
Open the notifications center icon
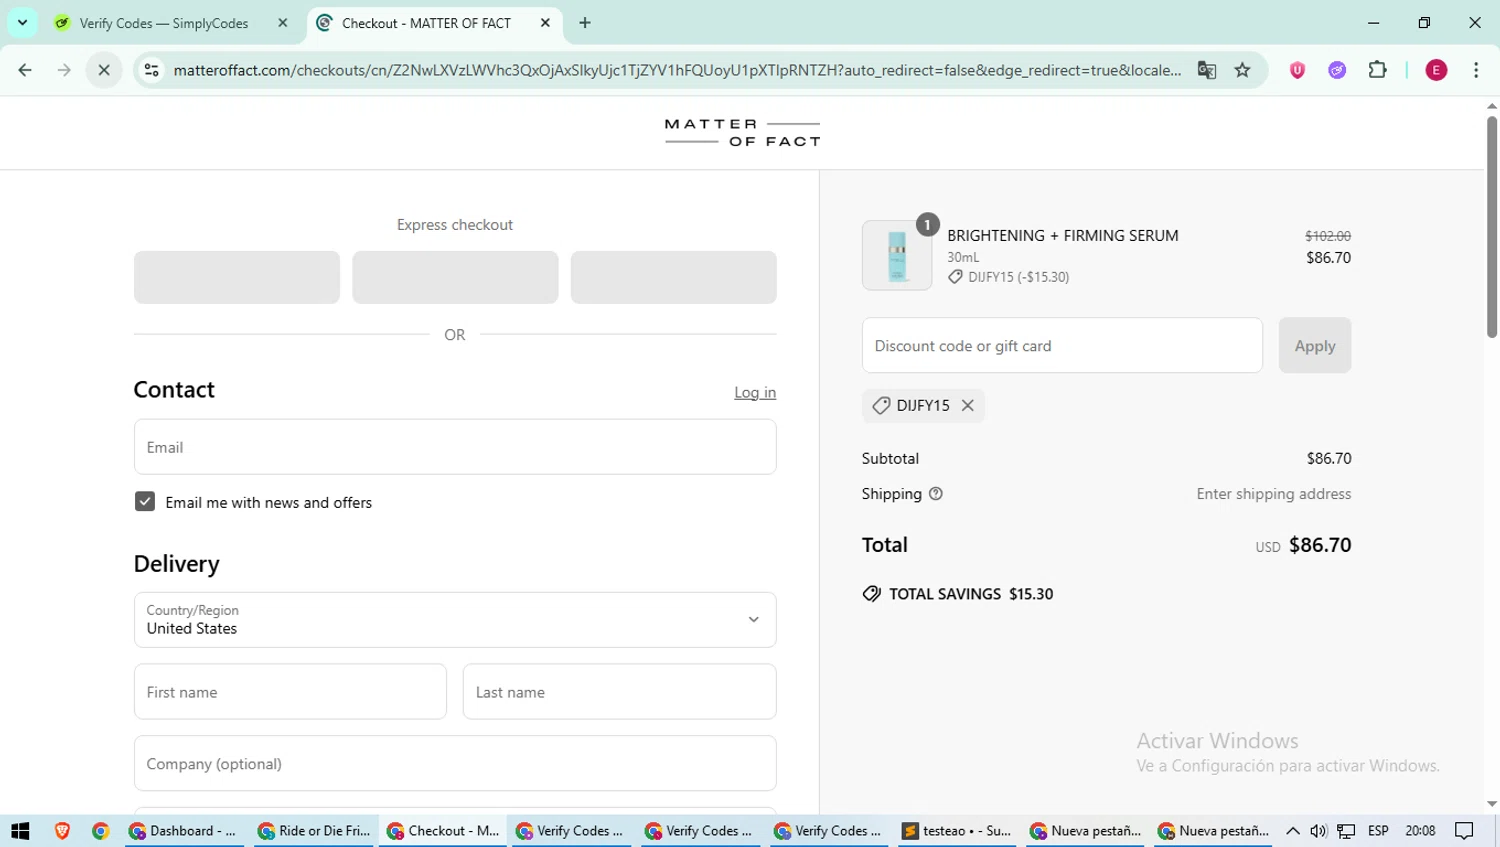click(x=1464, y=830)
